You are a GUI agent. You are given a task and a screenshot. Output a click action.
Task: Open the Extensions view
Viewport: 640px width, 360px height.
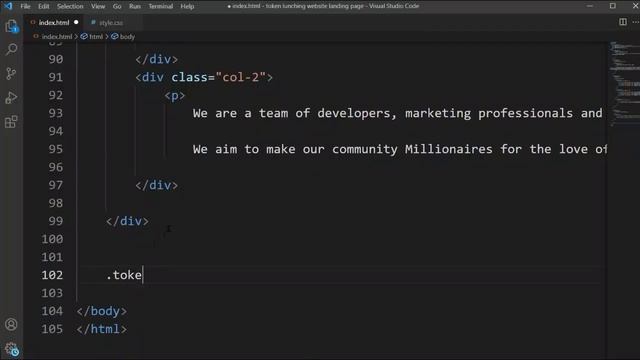click(11, 122)
